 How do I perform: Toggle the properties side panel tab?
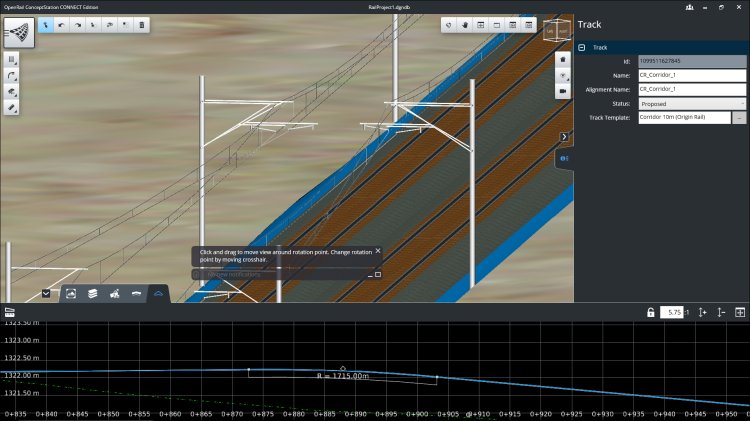564,158
